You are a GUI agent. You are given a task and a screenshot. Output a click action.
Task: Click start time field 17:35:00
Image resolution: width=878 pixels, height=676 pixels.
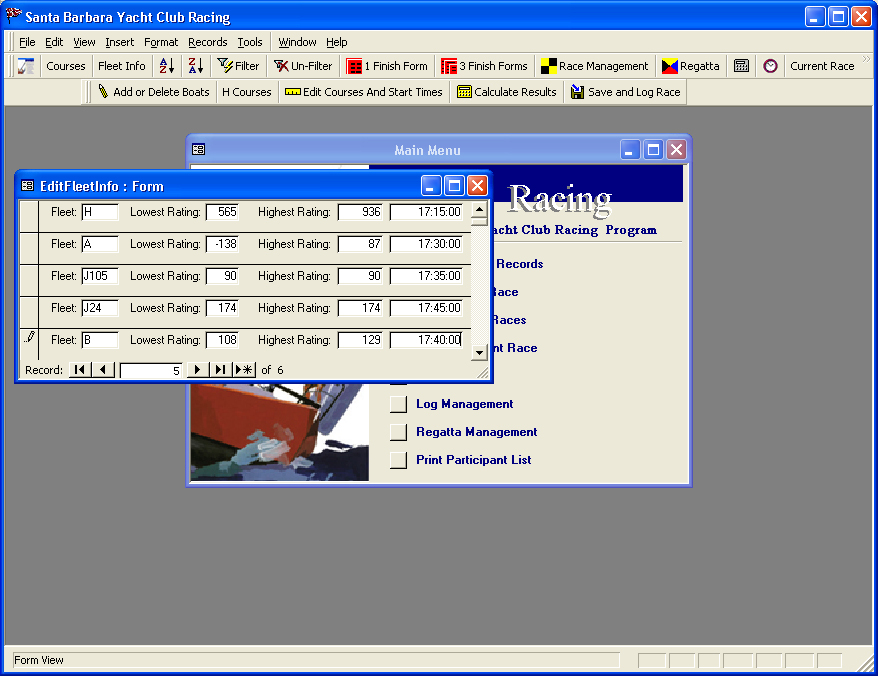point(426,276)
